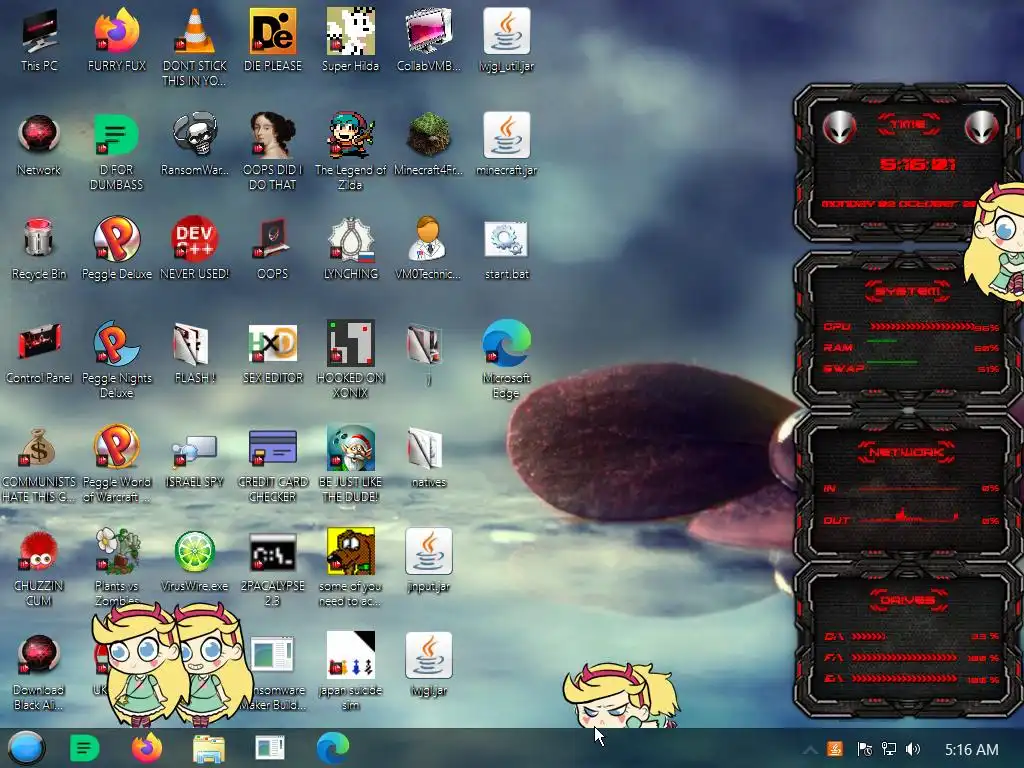
Task: Click the SYSTEM widget CPU bar
Action: click(921, 326)
